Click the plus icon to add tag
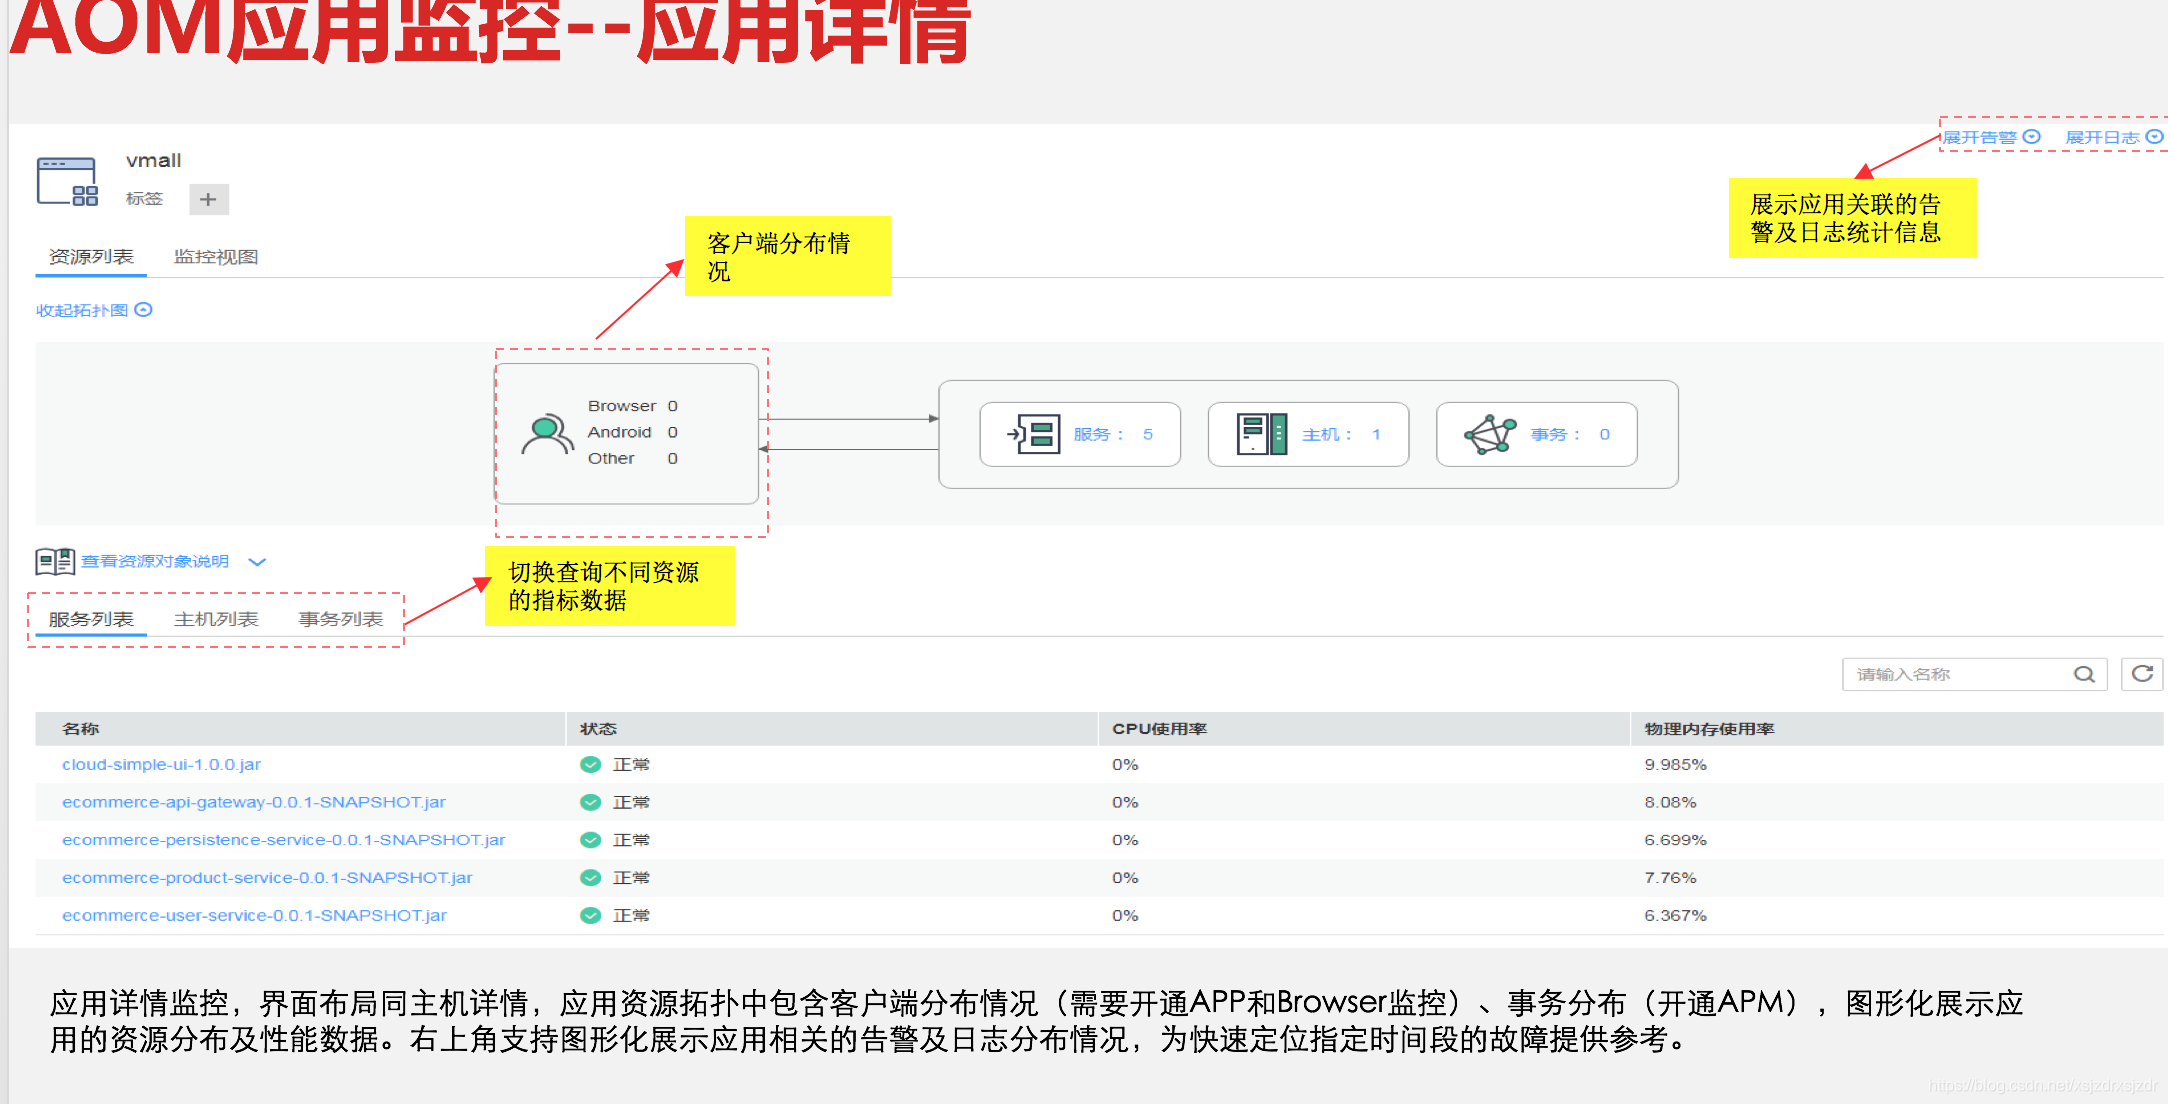This screenshot has height=1104, width=2168. pos(208,199)
